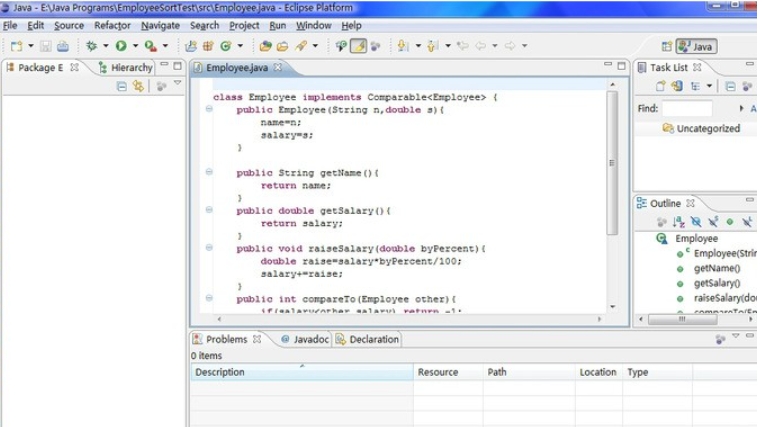
Task: Create a New Java Package from toolbar
Action: 208,46
